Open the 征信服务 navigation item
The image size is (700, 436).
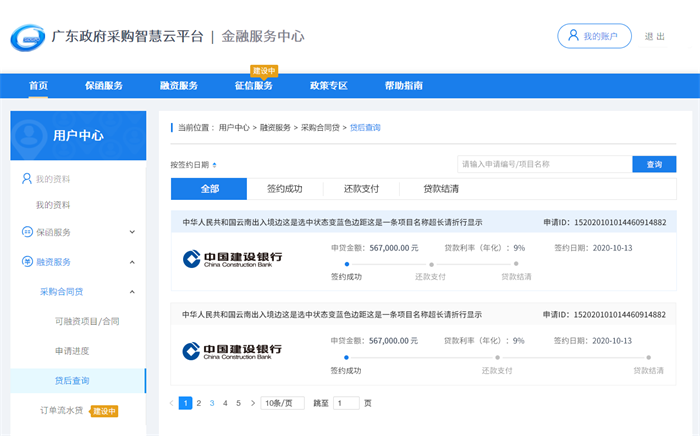(254, 85)
